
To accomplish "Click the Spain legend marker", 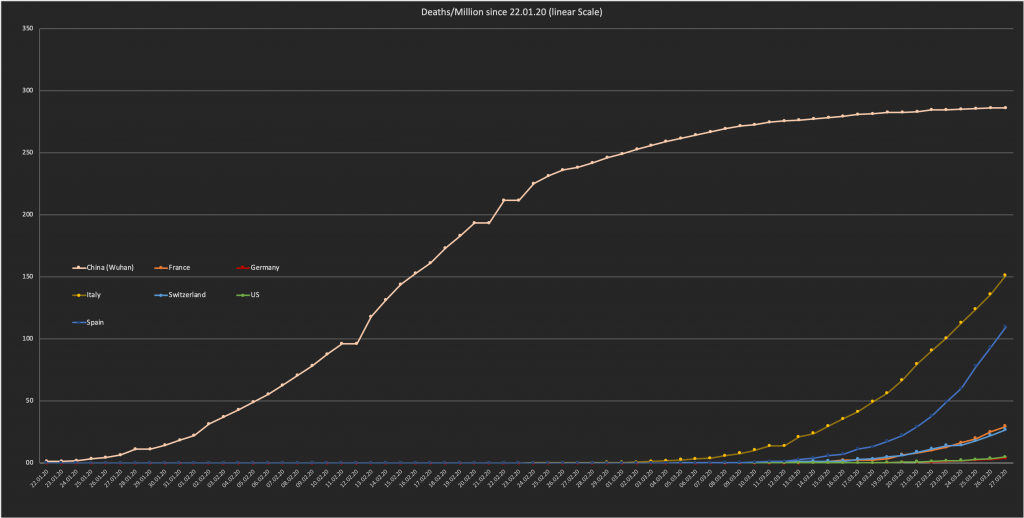I will pyautogui.click(x=78, y=323).
